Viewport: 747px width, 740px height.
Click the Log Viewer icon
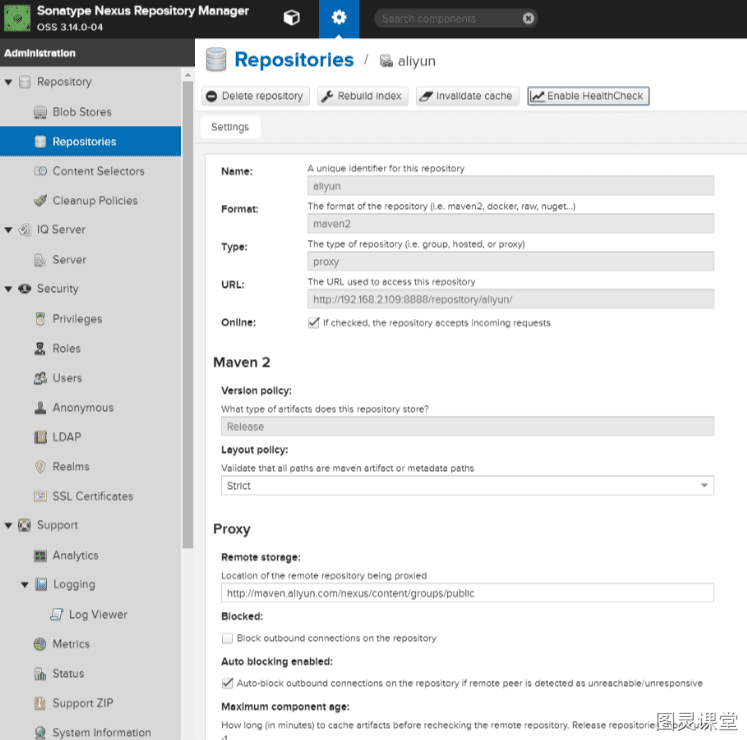coord(57,614)
